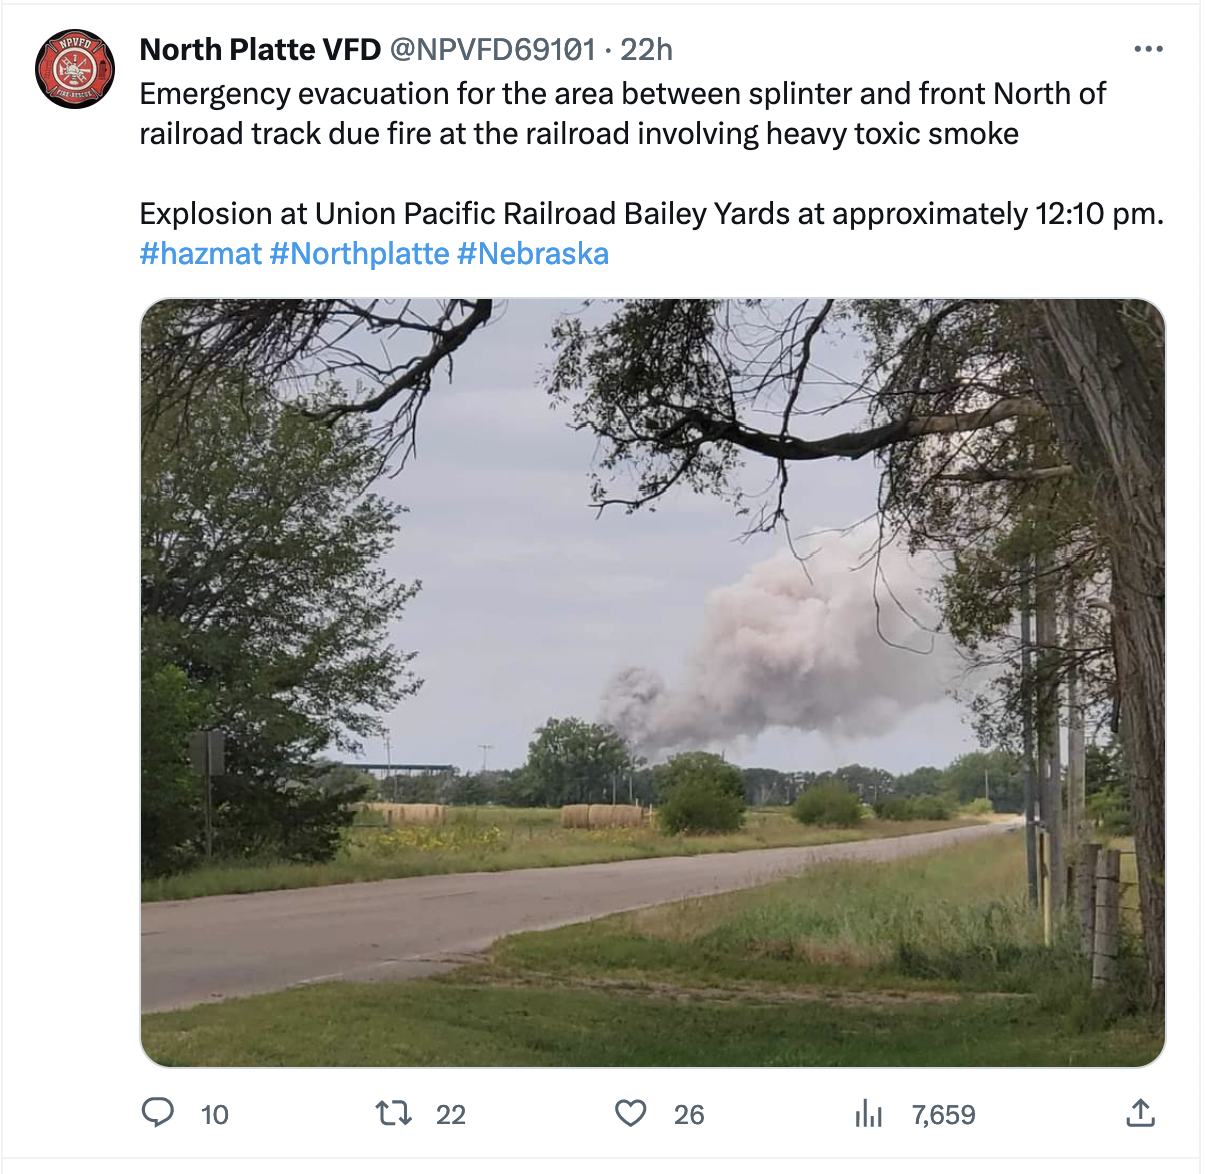Like the North Platte VFD tweet
1206x1174 pixels.
(x=631, y=1112)
